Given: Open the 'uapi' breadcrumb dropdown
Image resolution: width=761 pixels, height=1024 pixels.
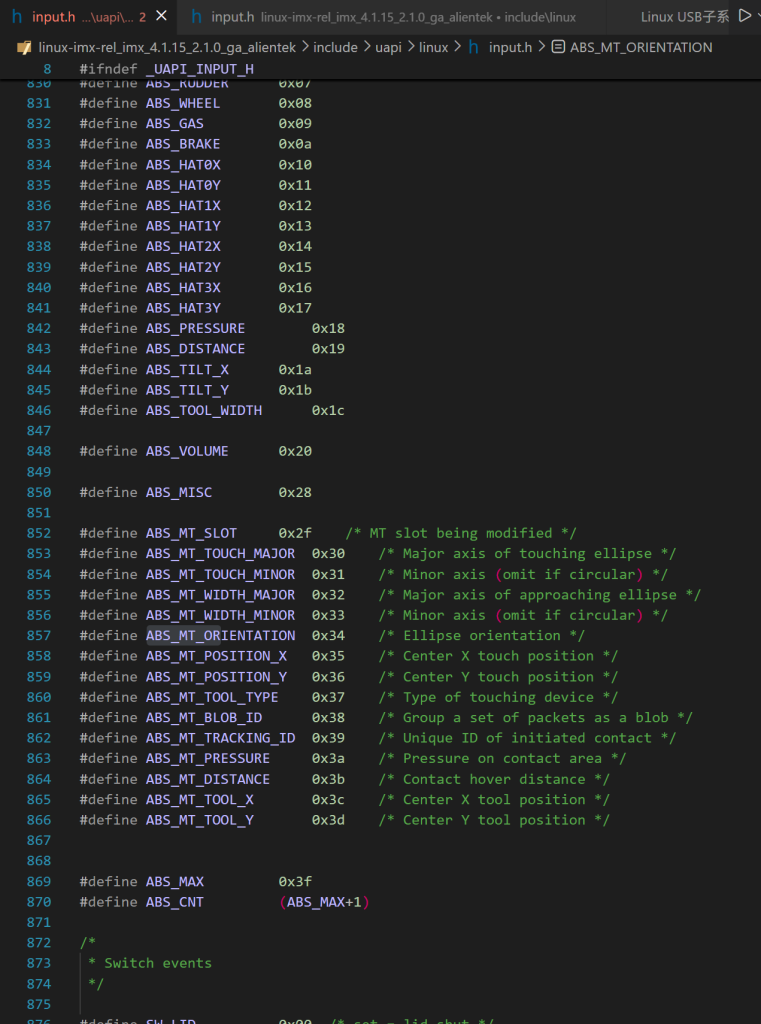Looking at the screenshot, I should pos(388,48).
